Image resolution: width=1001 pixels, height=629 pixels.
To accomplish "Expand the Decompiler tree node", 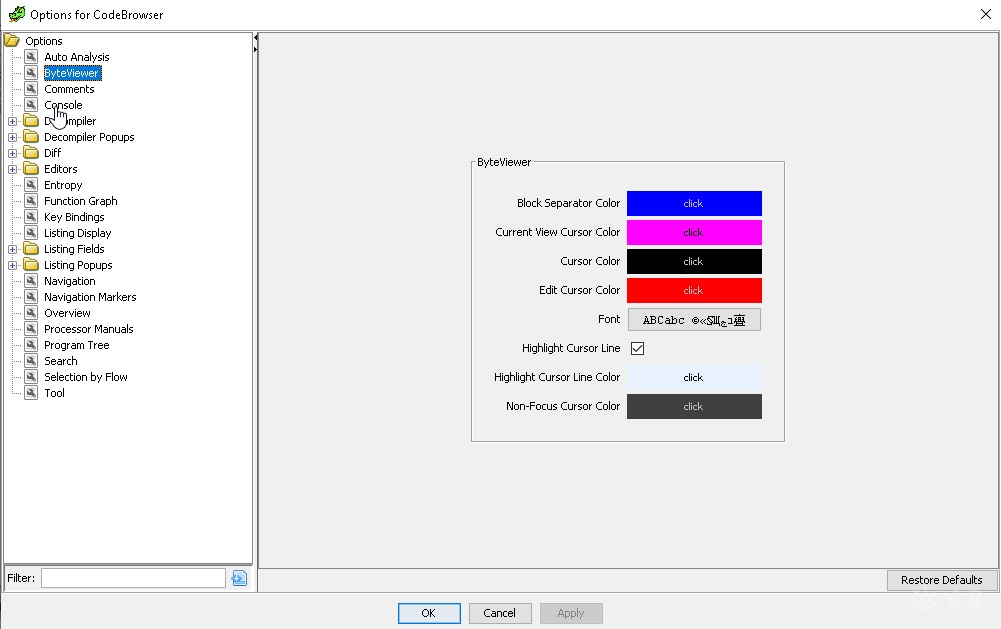I will tap(12, 121).
